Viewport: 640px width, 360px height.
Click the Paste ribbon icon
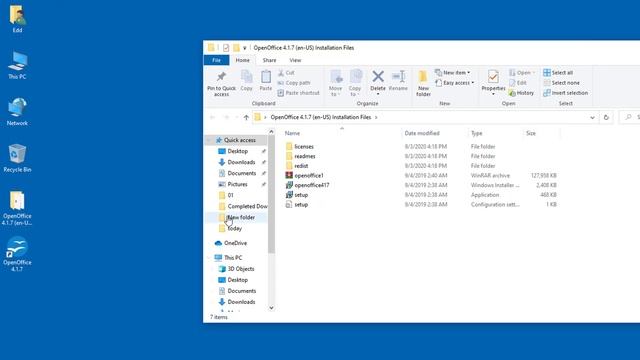coord(266,80)
